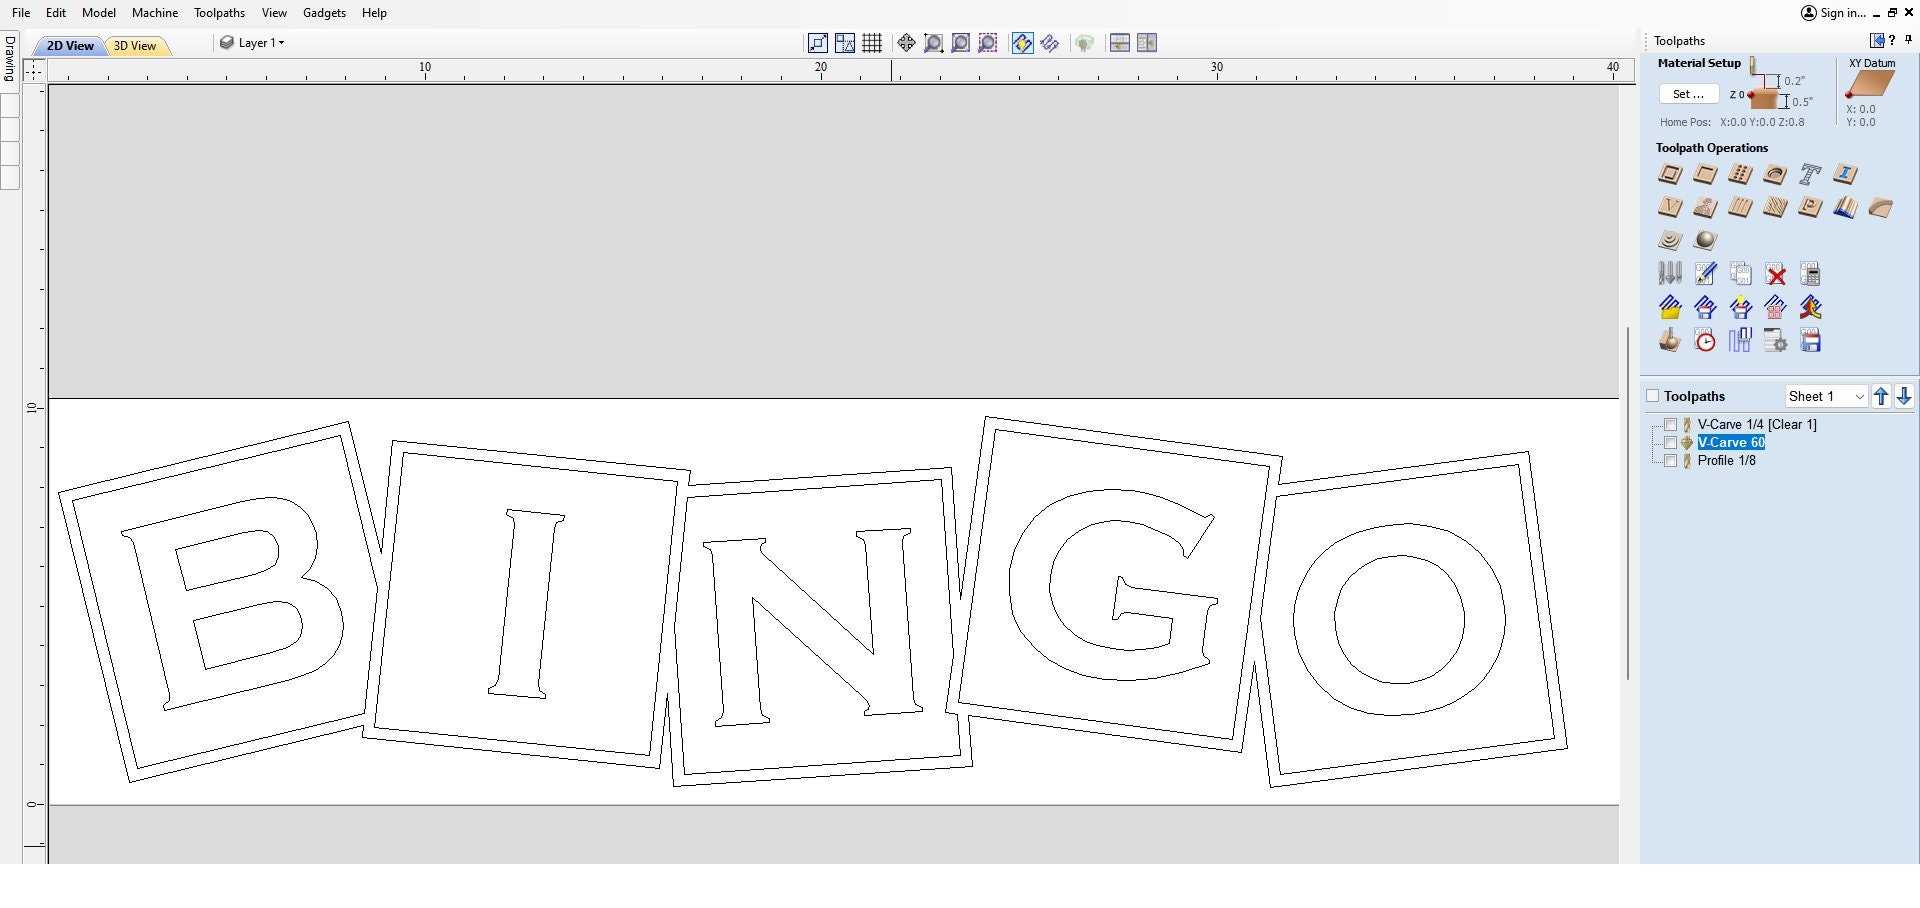The image size is (1920, 908).
Task: Toggle snap grid visibility in the toolbar
Action: click(871, 43)
